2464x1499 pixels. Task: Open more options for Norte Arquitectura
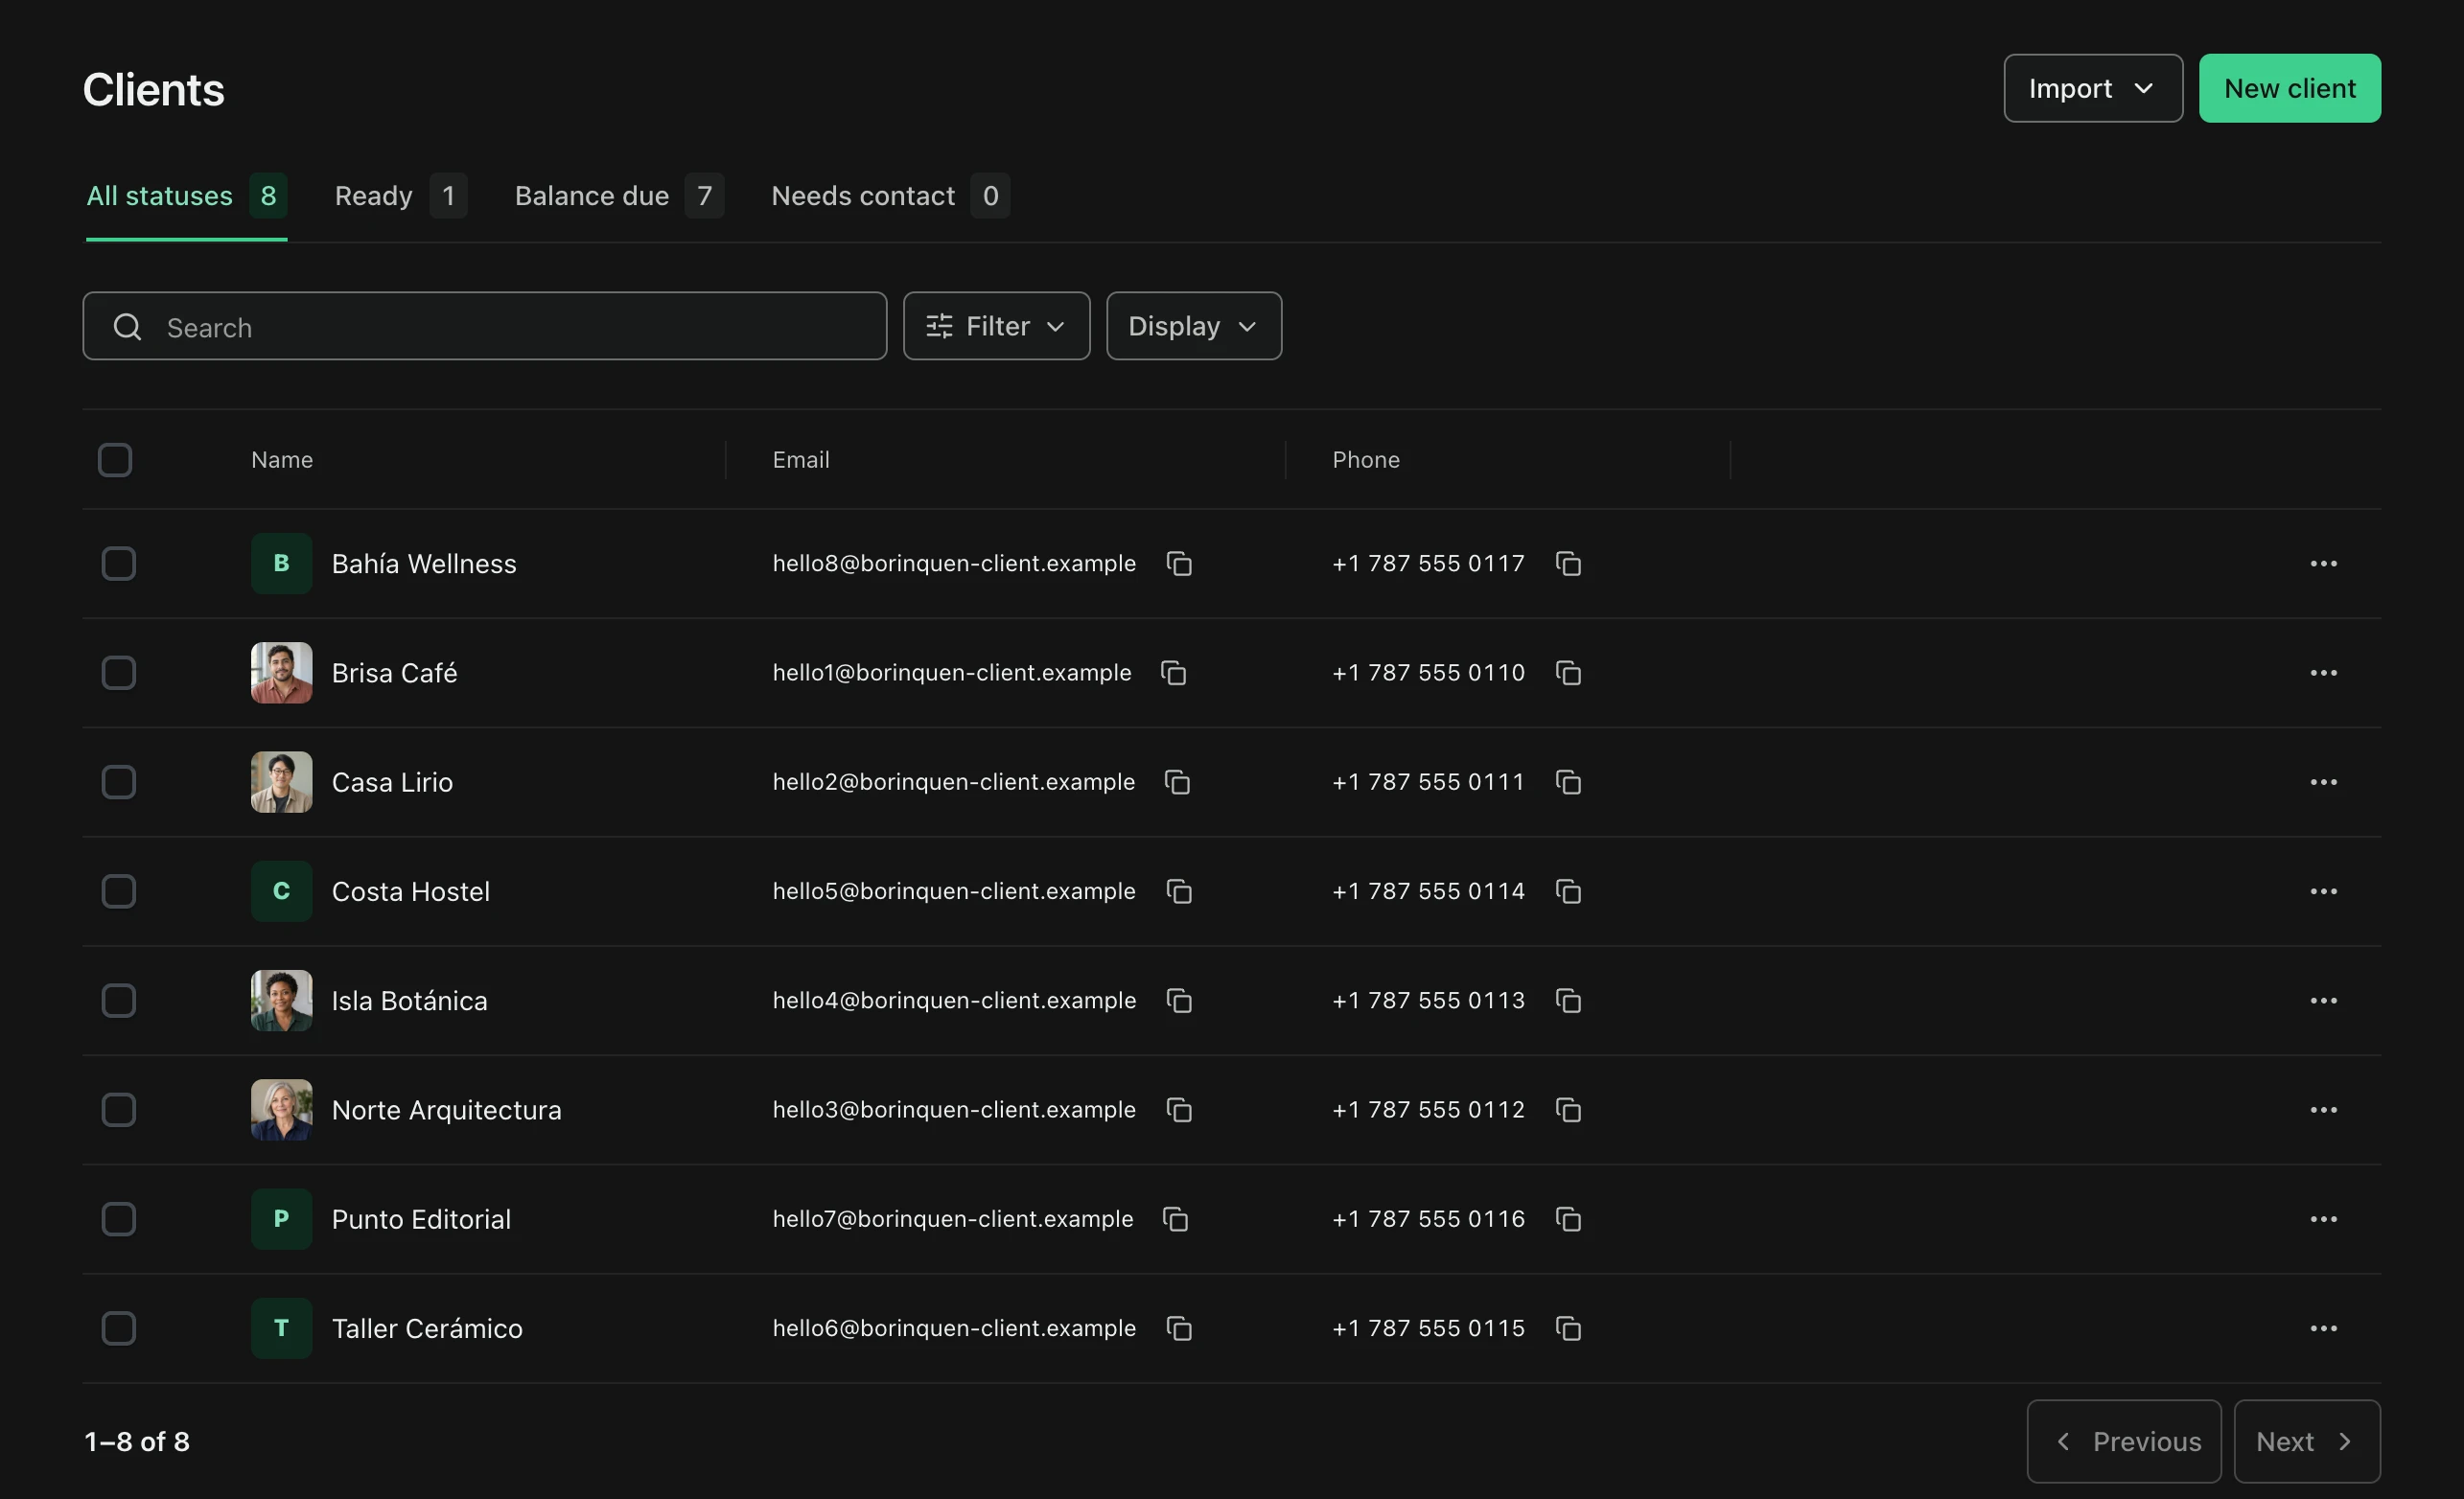click(x=2323, y=1110)
